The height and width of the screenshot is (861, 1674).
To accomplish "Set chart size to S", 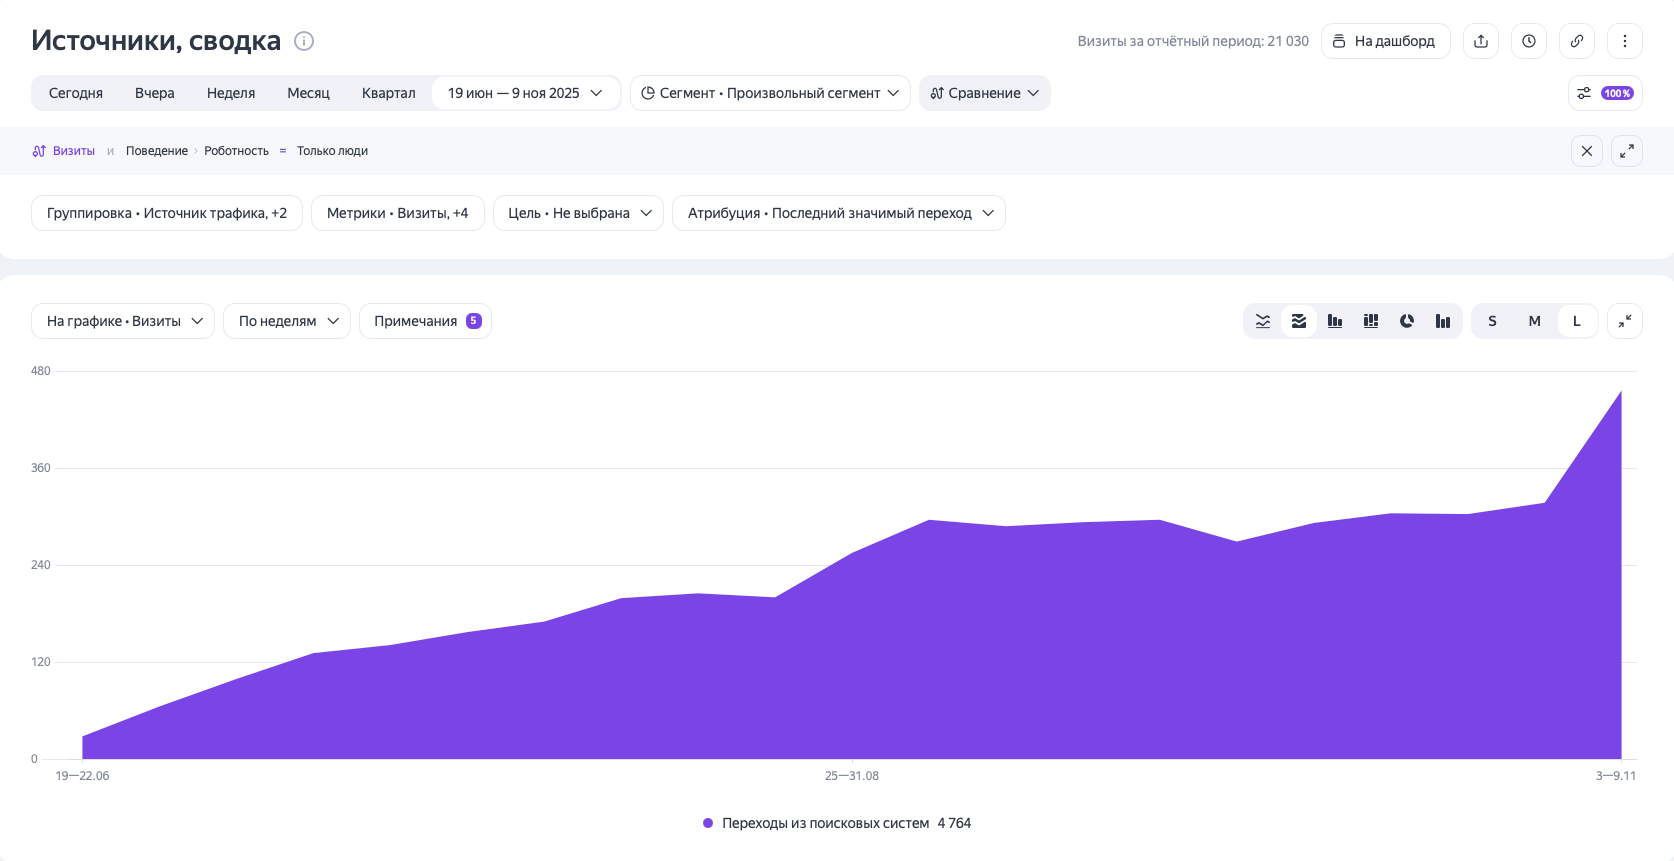I will [1492, 321].
